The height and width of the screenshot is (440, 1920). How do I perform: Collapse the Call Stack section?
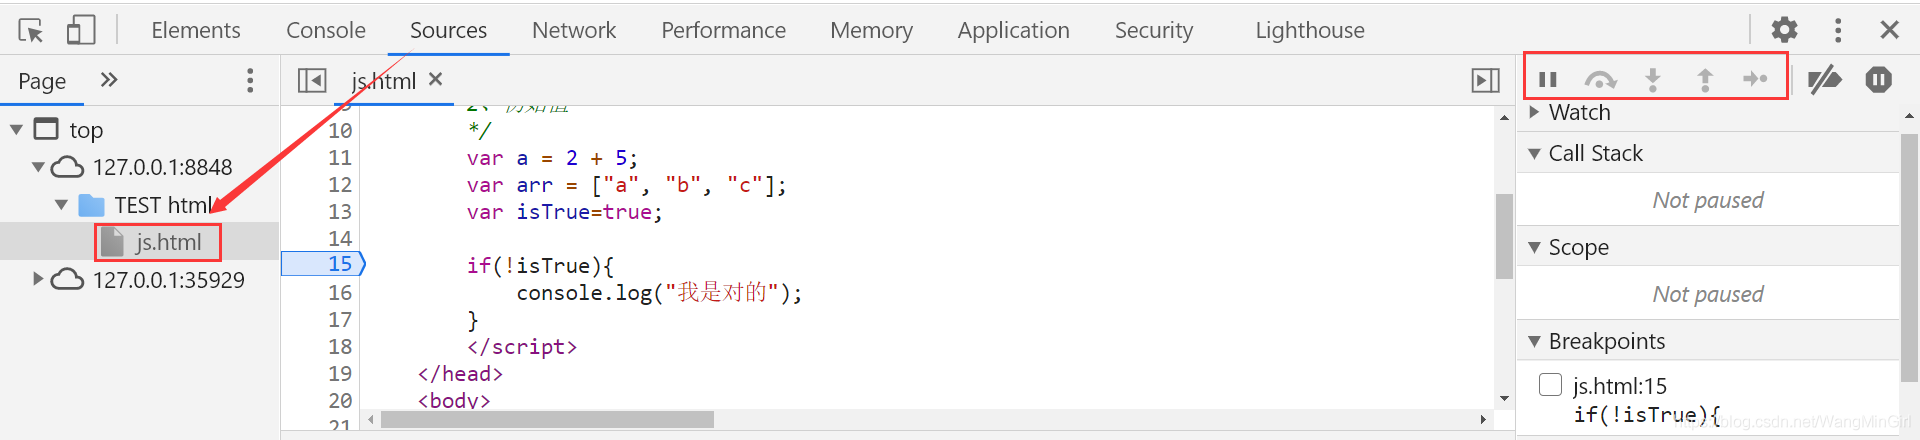point(1535,154)
